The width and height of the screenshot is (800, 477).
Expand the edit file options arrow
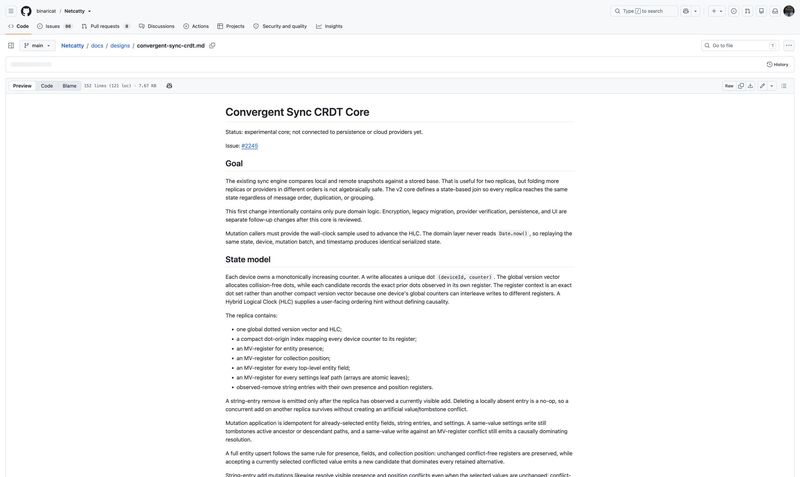point(772,86)
